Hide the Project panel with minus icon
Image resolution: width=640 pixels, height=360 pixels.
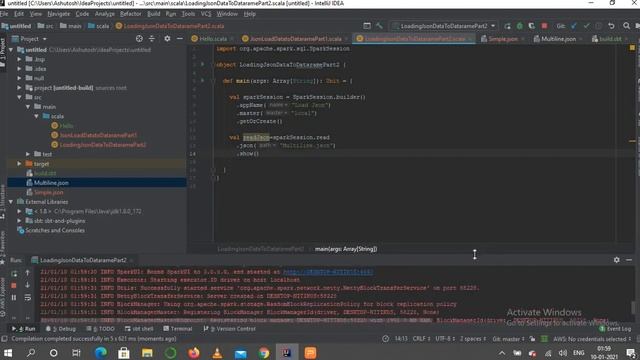(180, 39)
